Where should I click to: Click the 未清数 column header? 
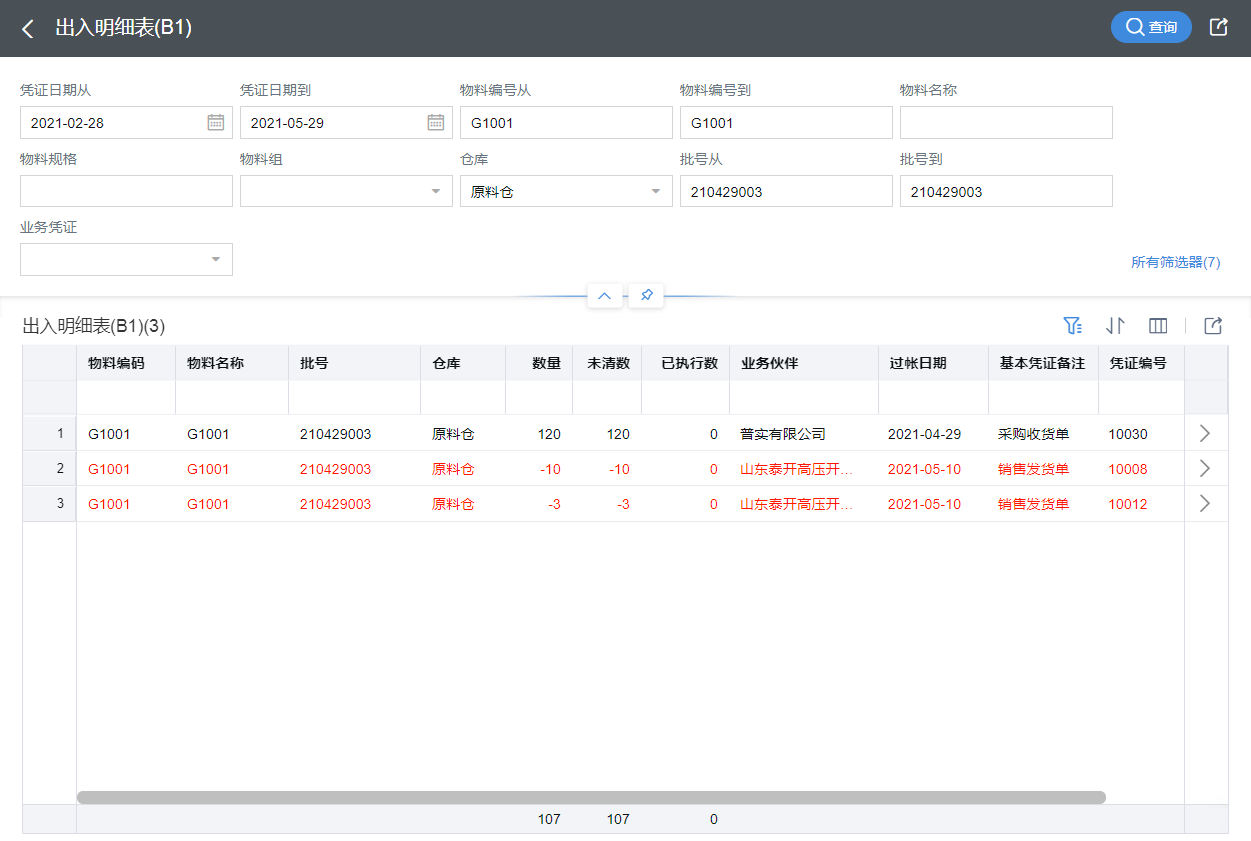[x=607, y=363]
